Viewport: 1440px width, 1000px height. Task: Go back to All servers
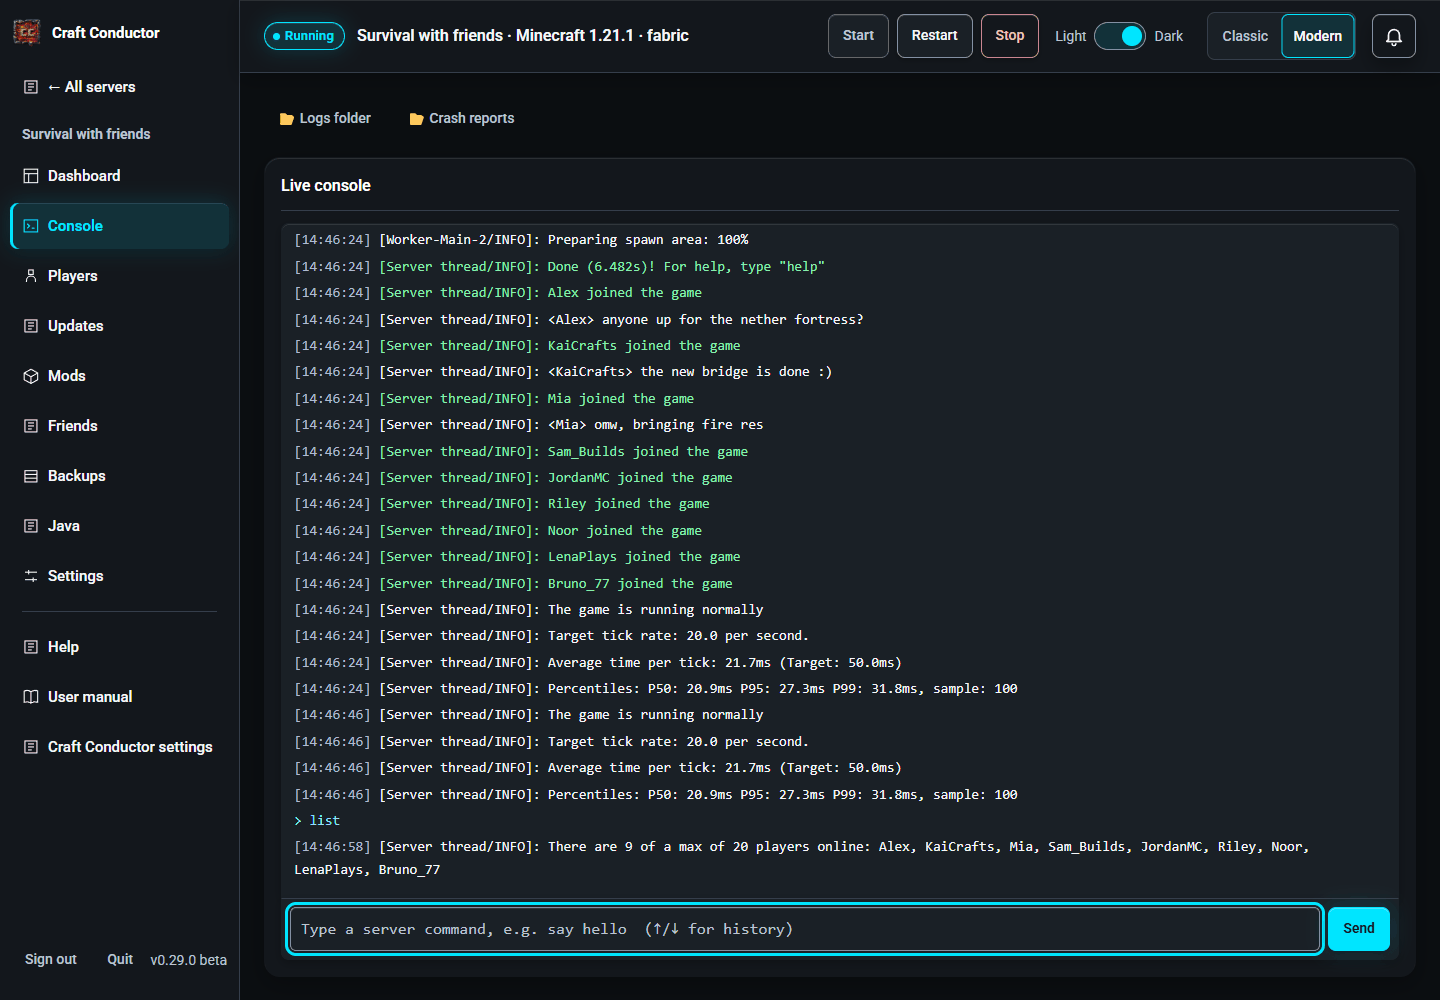click(119, 87)
